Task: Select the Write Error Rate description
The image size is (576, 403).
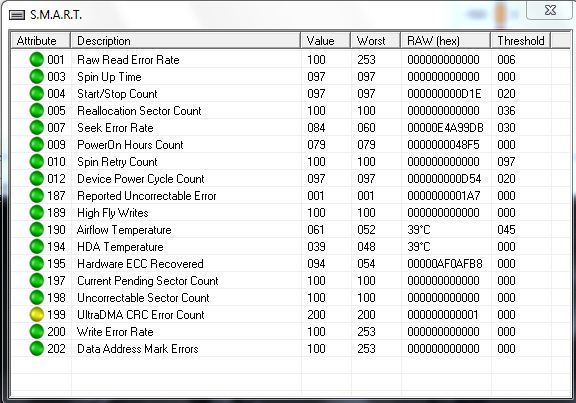Action: tap(115, 331)
